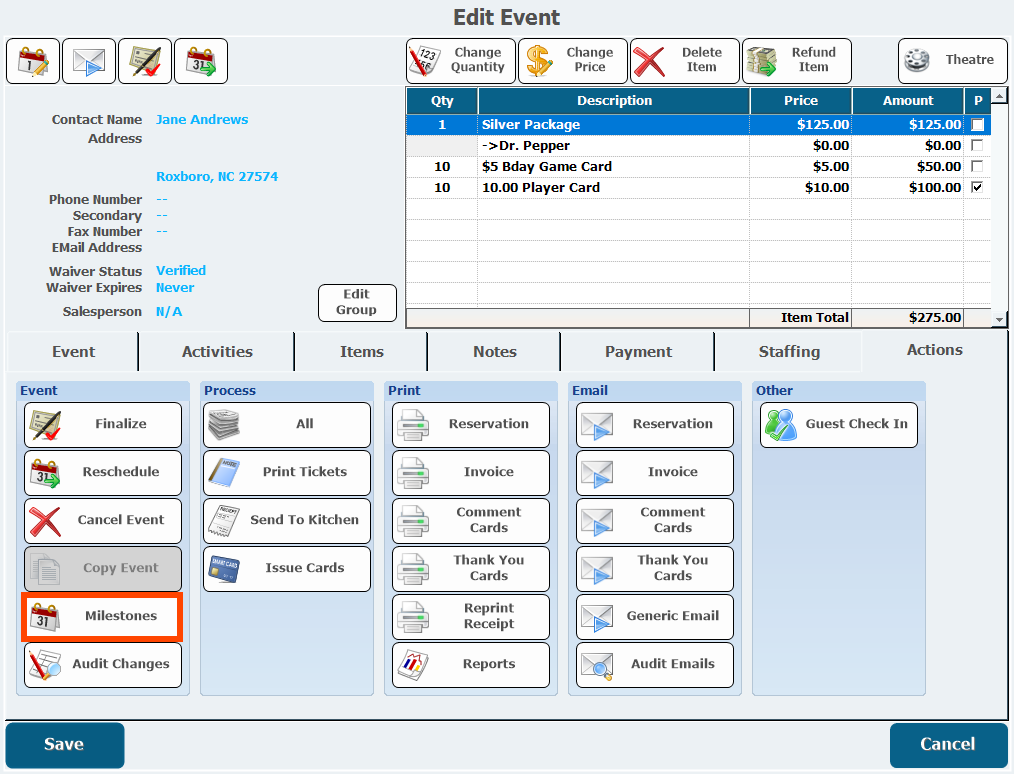Click the envelope email icon in top toolbar
This screenshot has width=1014, height=774.
(x=89, y=61)
